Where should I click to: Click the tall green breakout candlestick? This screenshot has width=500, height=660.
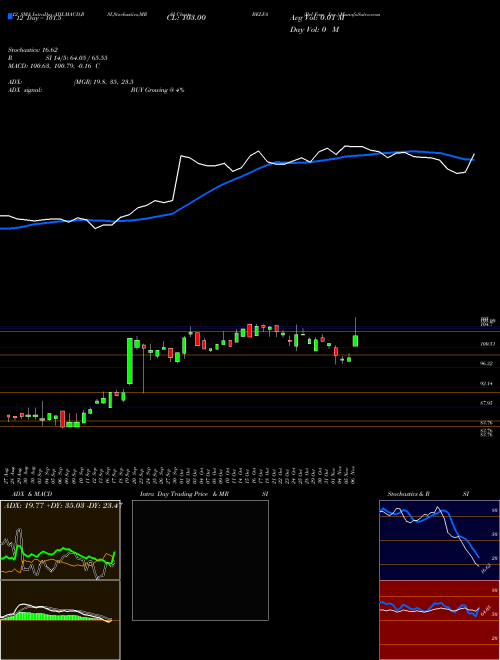[130, 361]
